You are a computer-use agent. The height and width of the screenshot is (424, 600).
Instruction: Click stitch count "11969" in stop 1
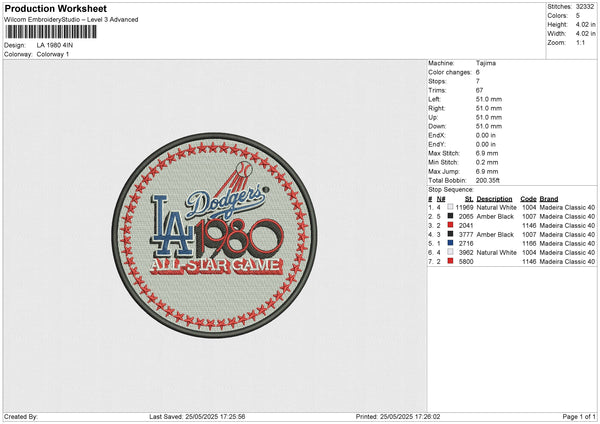[x=464, y=207]
